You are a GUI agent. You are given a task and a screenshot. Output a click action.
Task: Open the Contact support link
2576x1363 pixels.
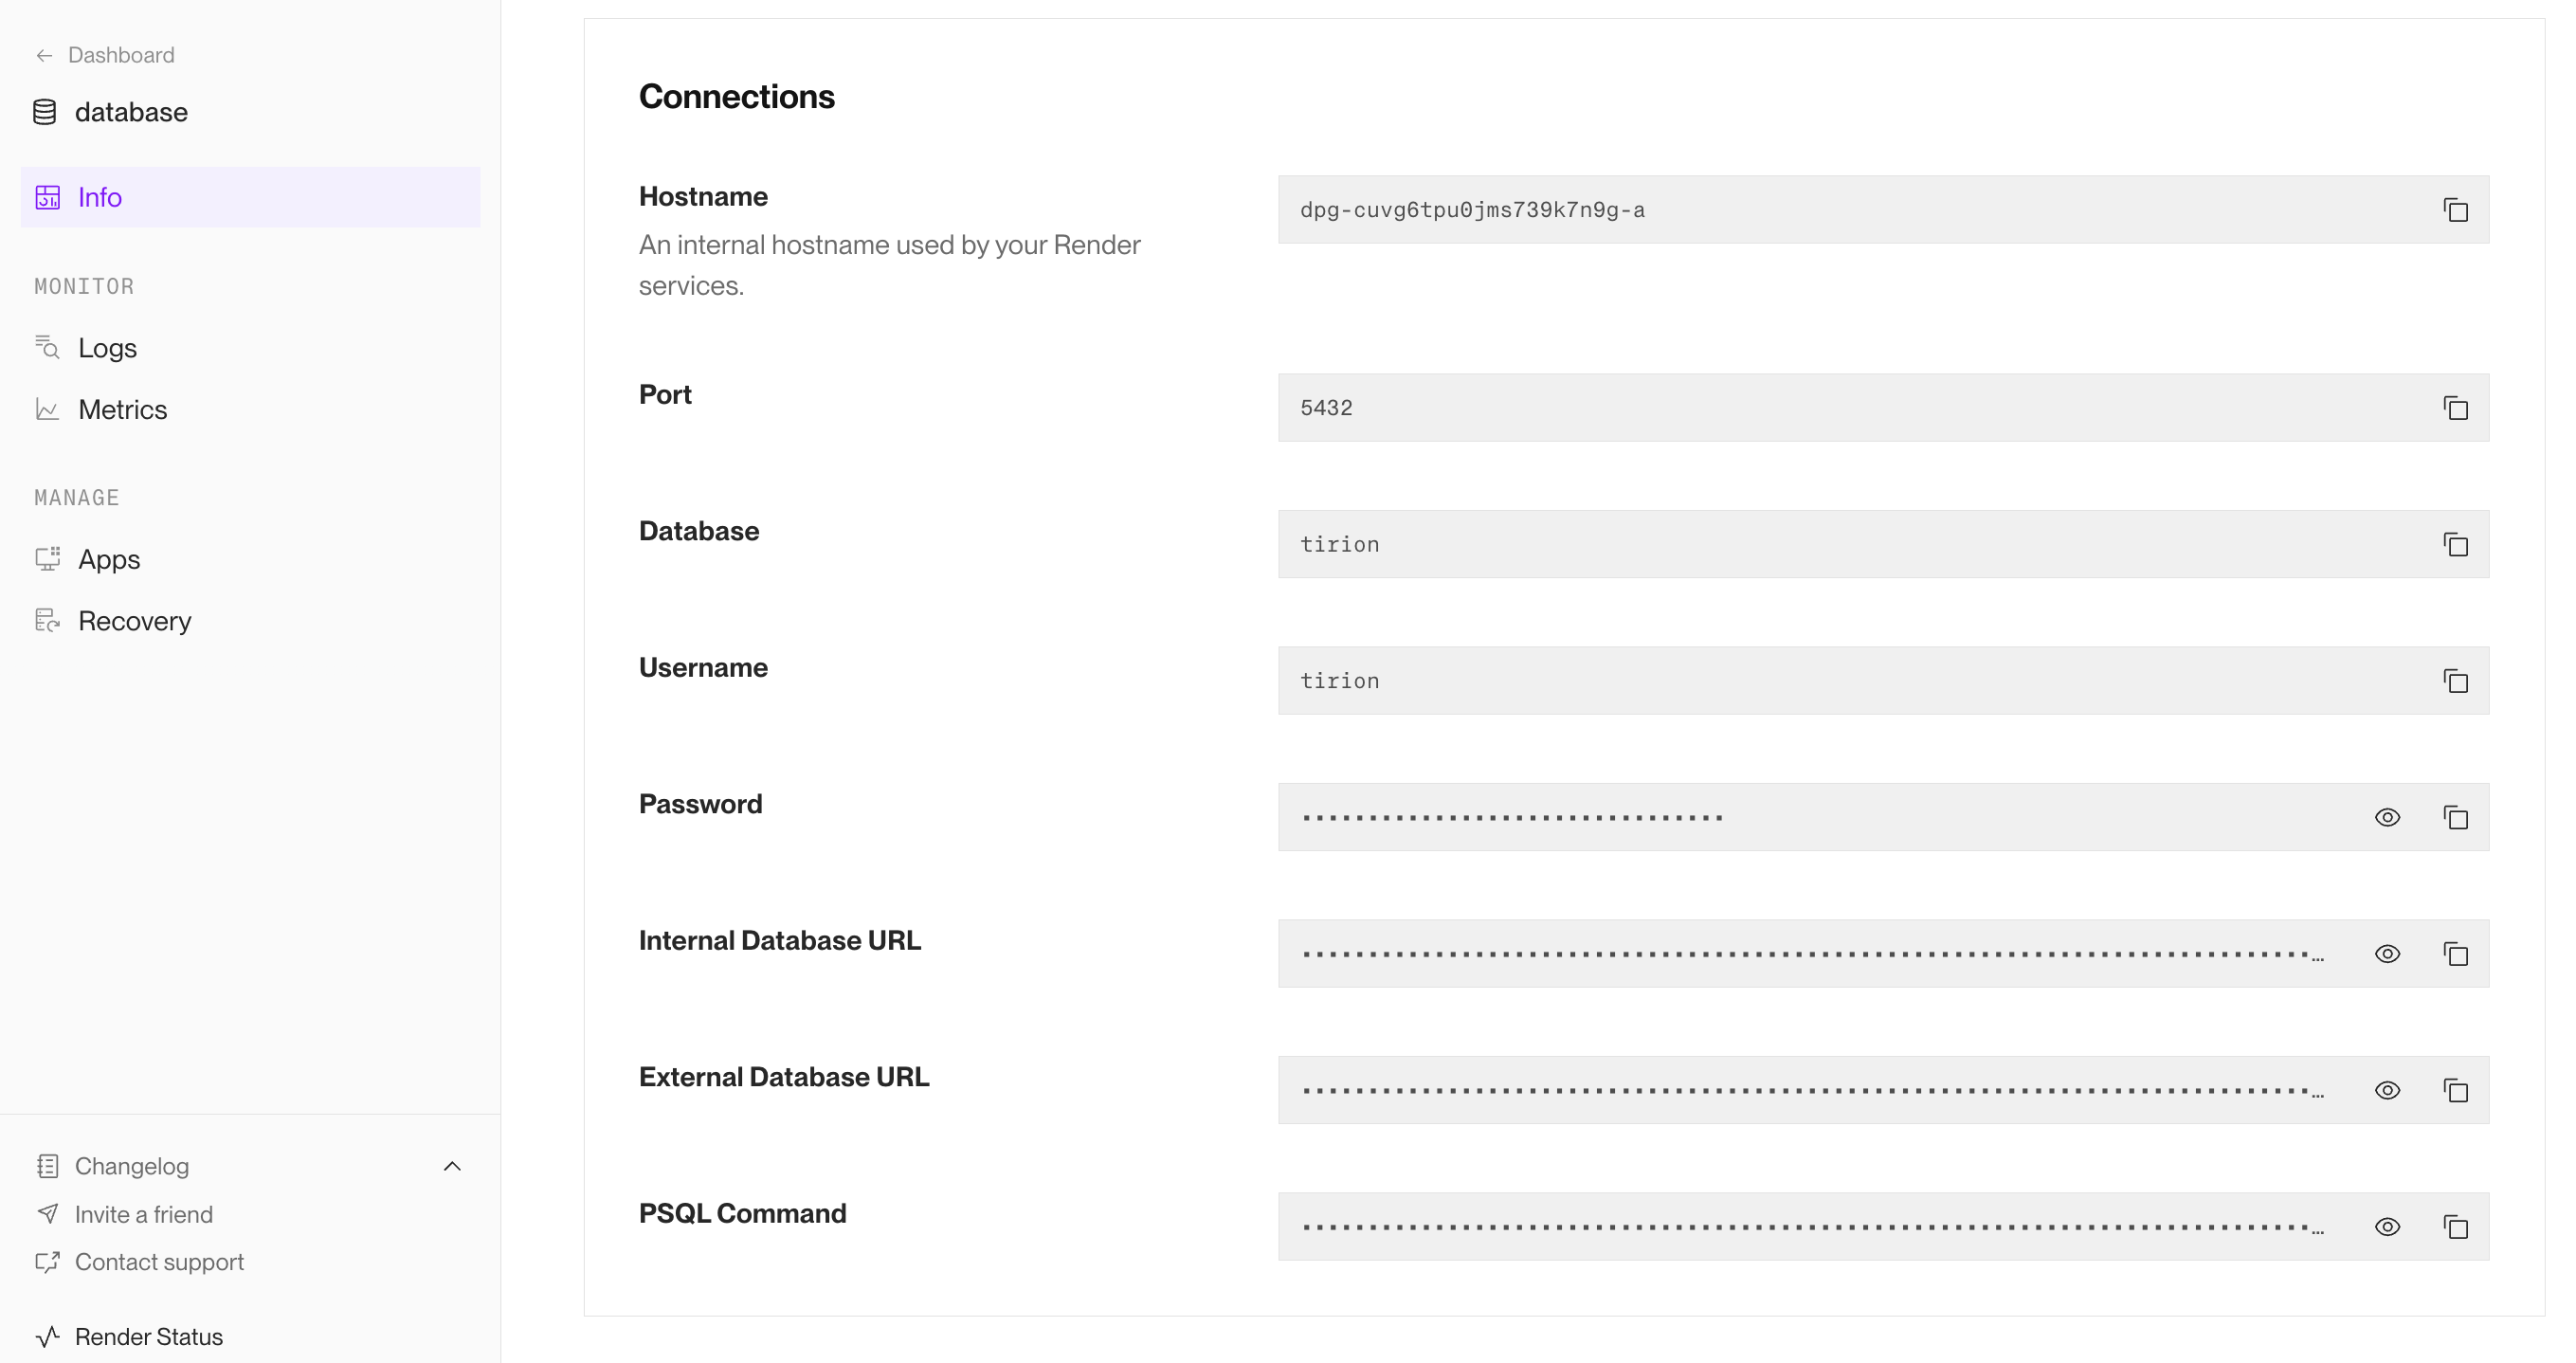point(159,1262)
